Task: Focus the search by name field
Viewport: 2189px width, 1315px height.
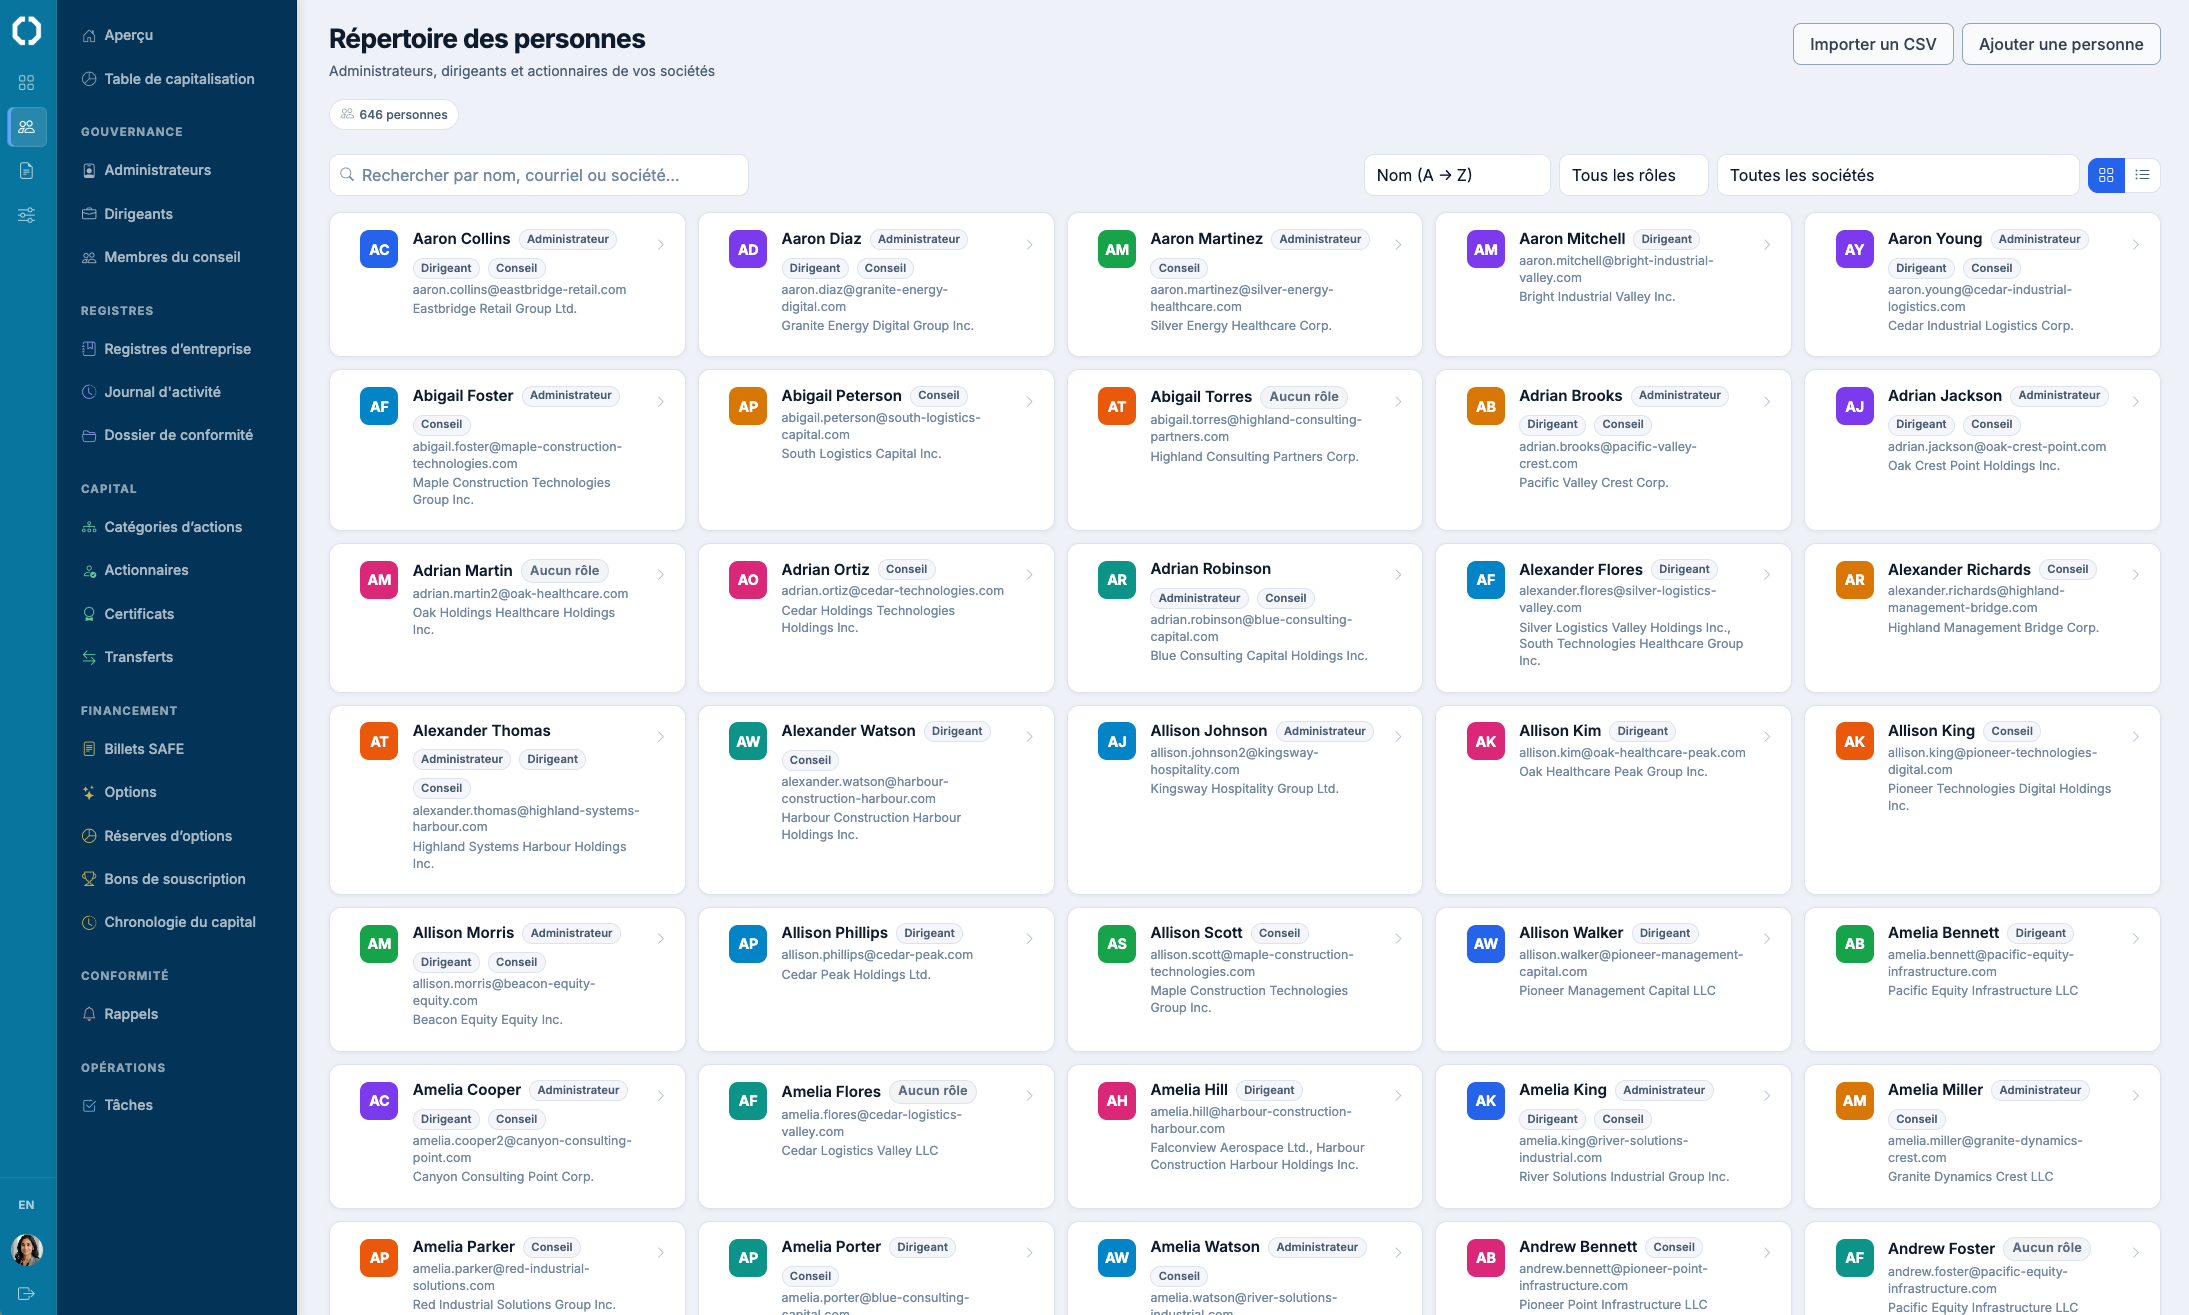Action: click(538, 175)
